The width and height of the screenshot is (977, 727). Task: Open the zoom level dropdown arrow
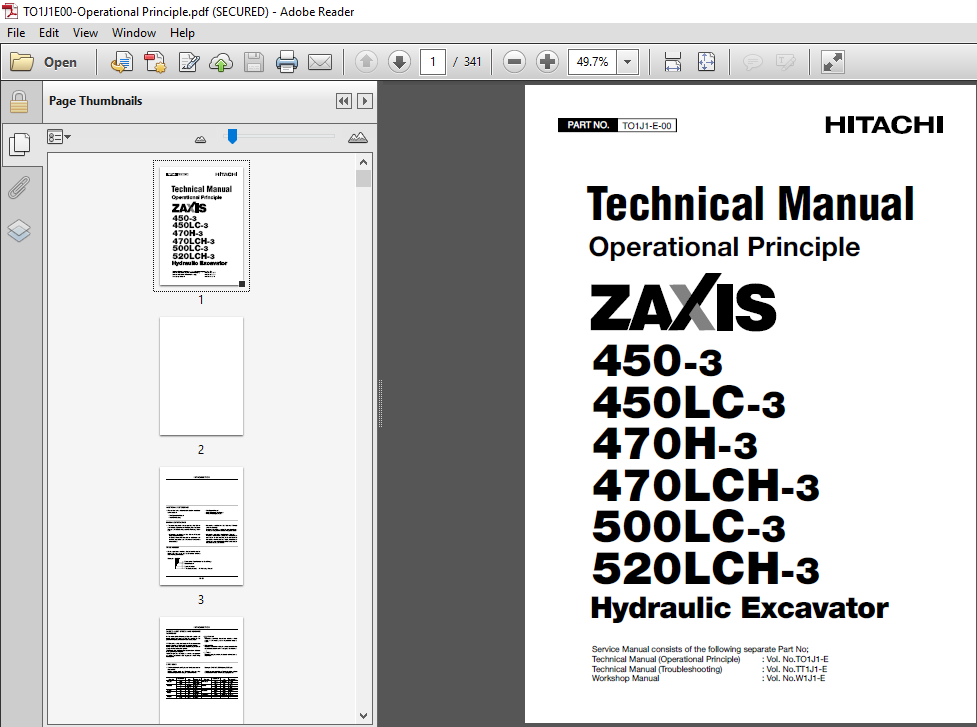[x=627, y=62]
